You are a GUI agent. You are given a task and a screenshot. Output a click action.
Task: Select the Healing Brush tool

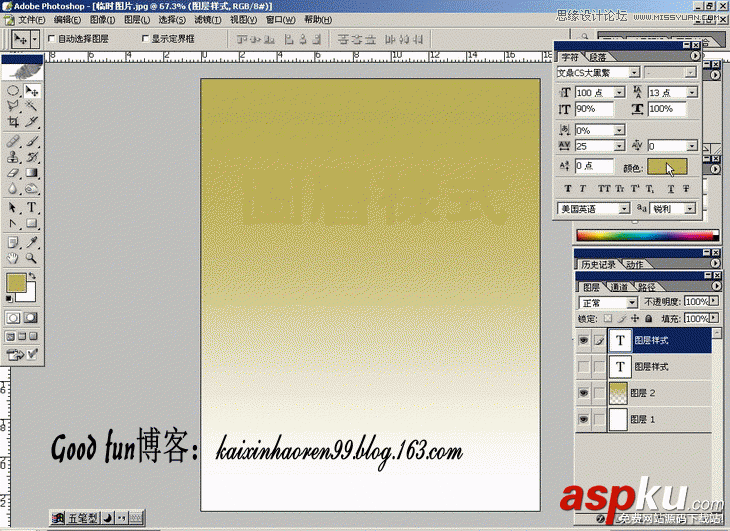(x=13, y=141)
